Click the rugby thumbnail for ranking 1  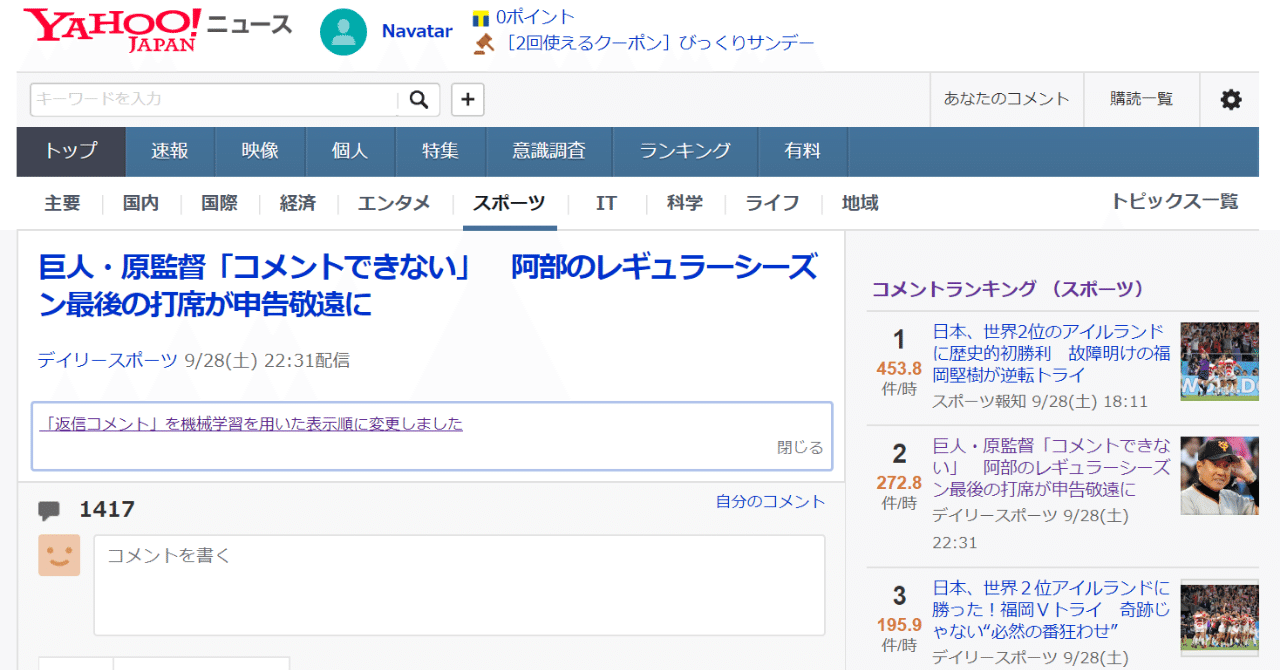pyautogui.click(x=1219, y=362)
